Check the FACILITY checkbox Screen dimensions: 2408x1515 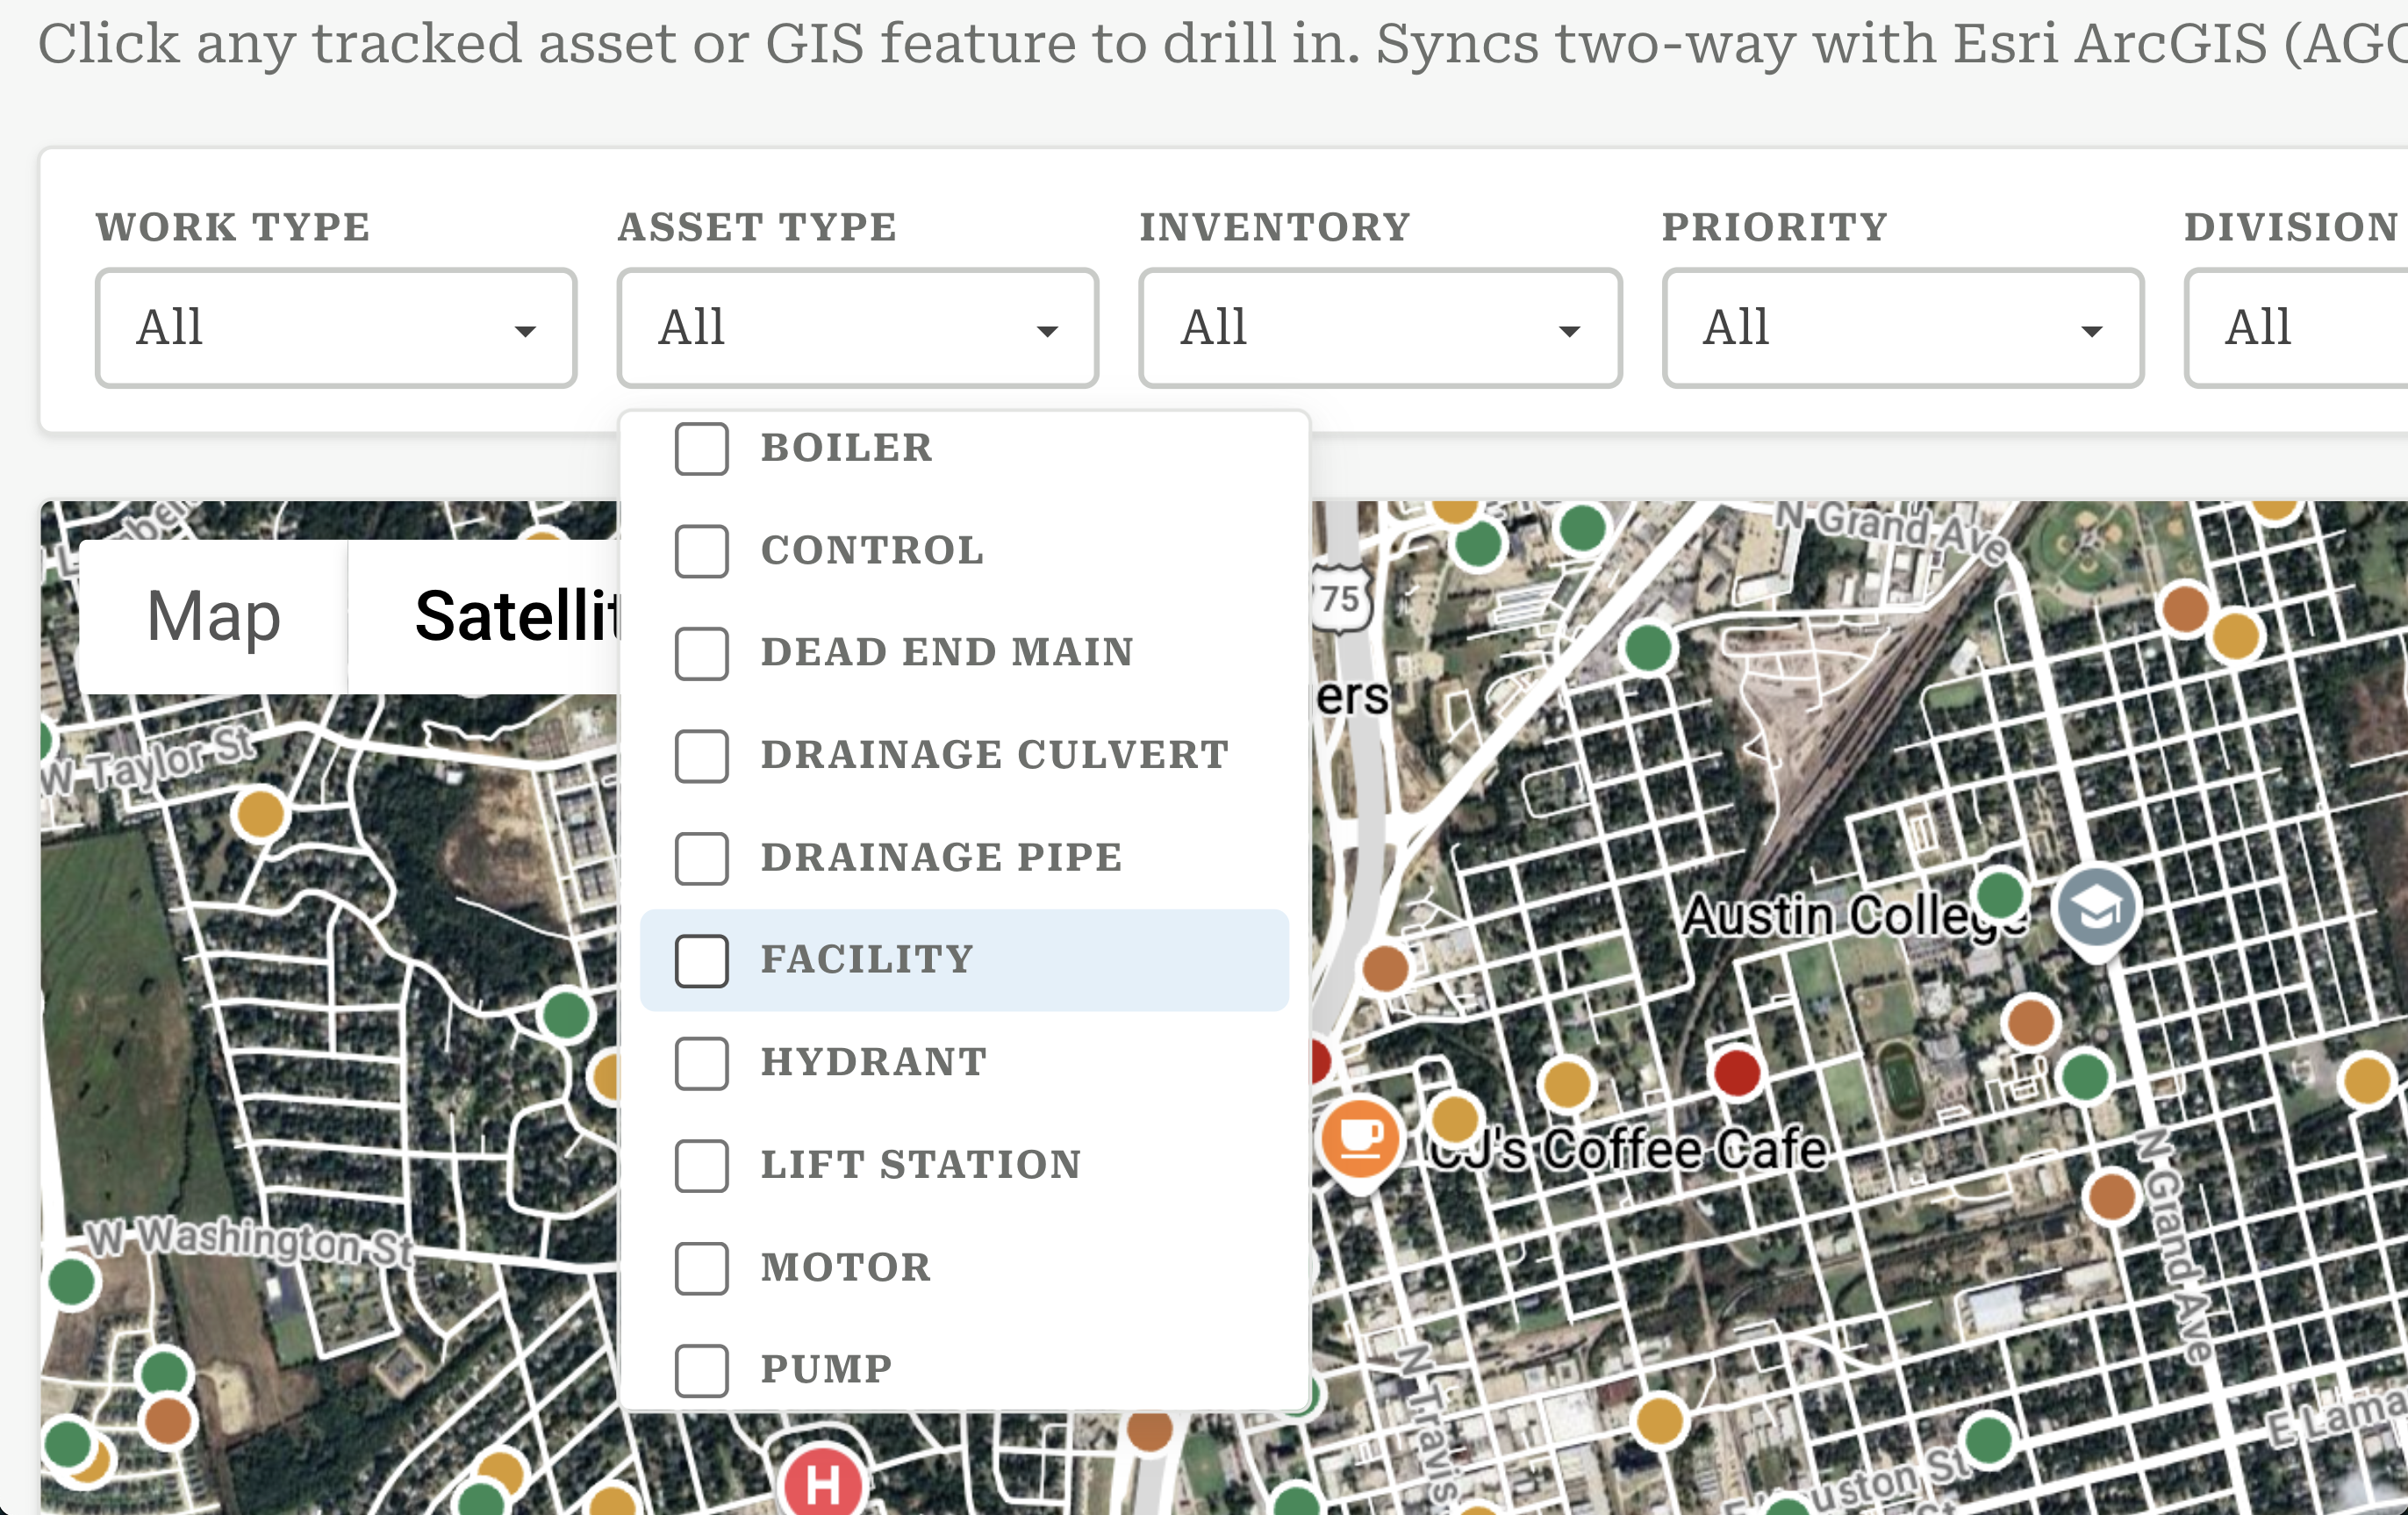pos(701,960)
